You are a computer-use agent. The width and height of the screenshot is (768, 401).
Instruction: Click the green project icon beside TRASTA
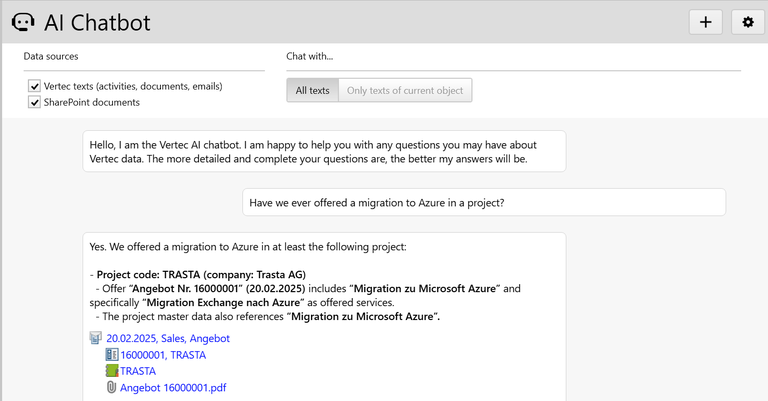pos(112,371)
